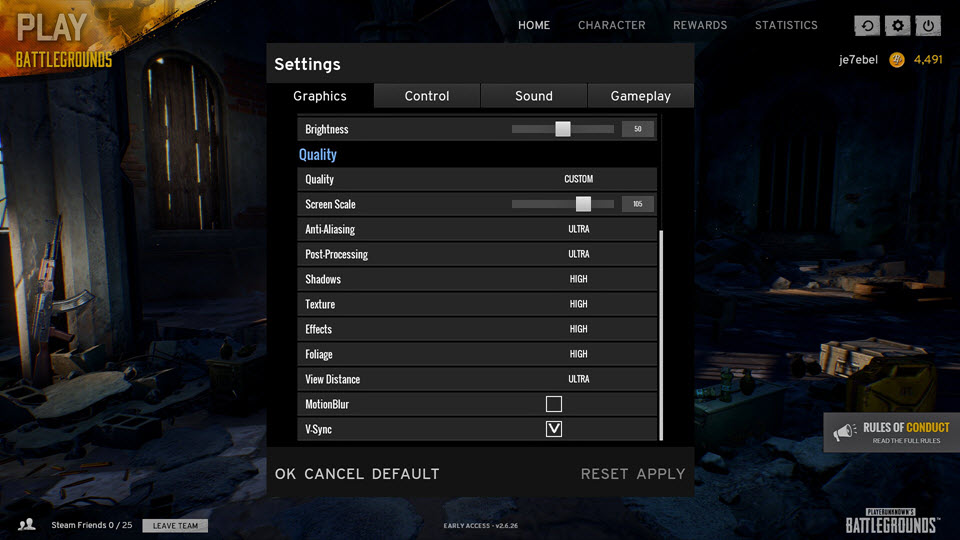Click the Screen Scale slider handle
The width and height of the screenshot is (960, 540).
click(583, 204)
